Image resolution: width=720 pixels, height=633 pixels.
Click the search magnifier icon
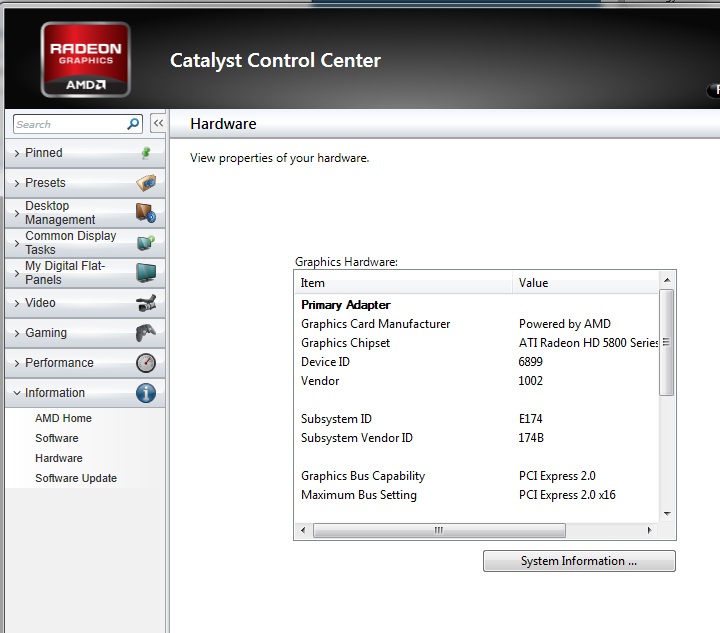(x=133, y=124)
